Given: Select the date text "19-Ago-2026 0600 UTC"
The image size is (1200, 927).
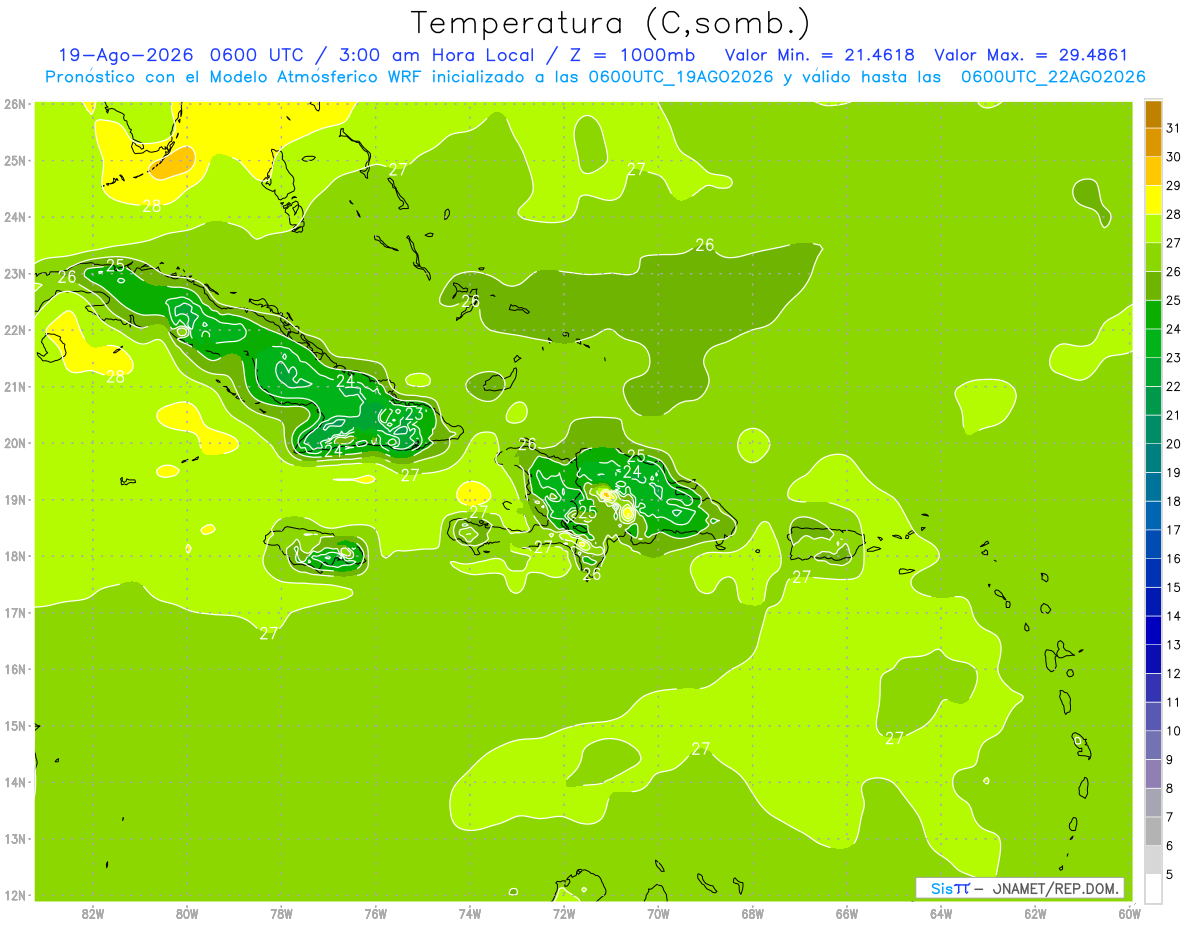Looking at the screenshot, I should point(177,55).
